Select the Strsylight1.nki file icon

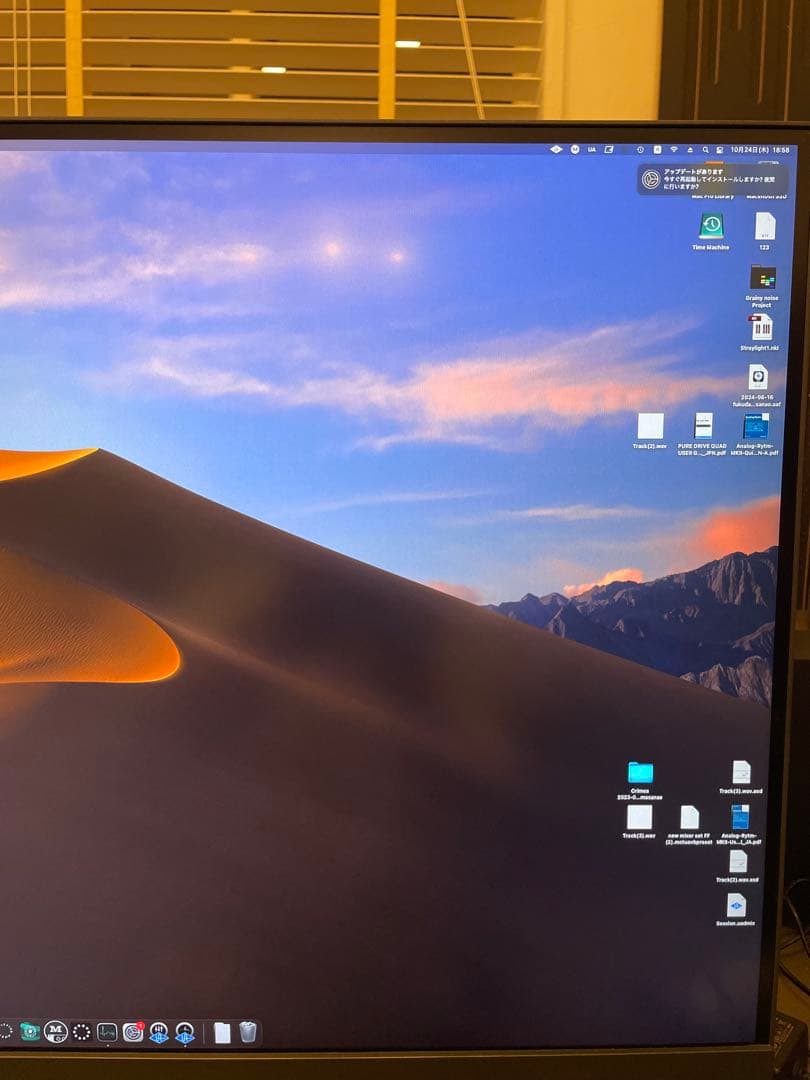pos(761,327)
